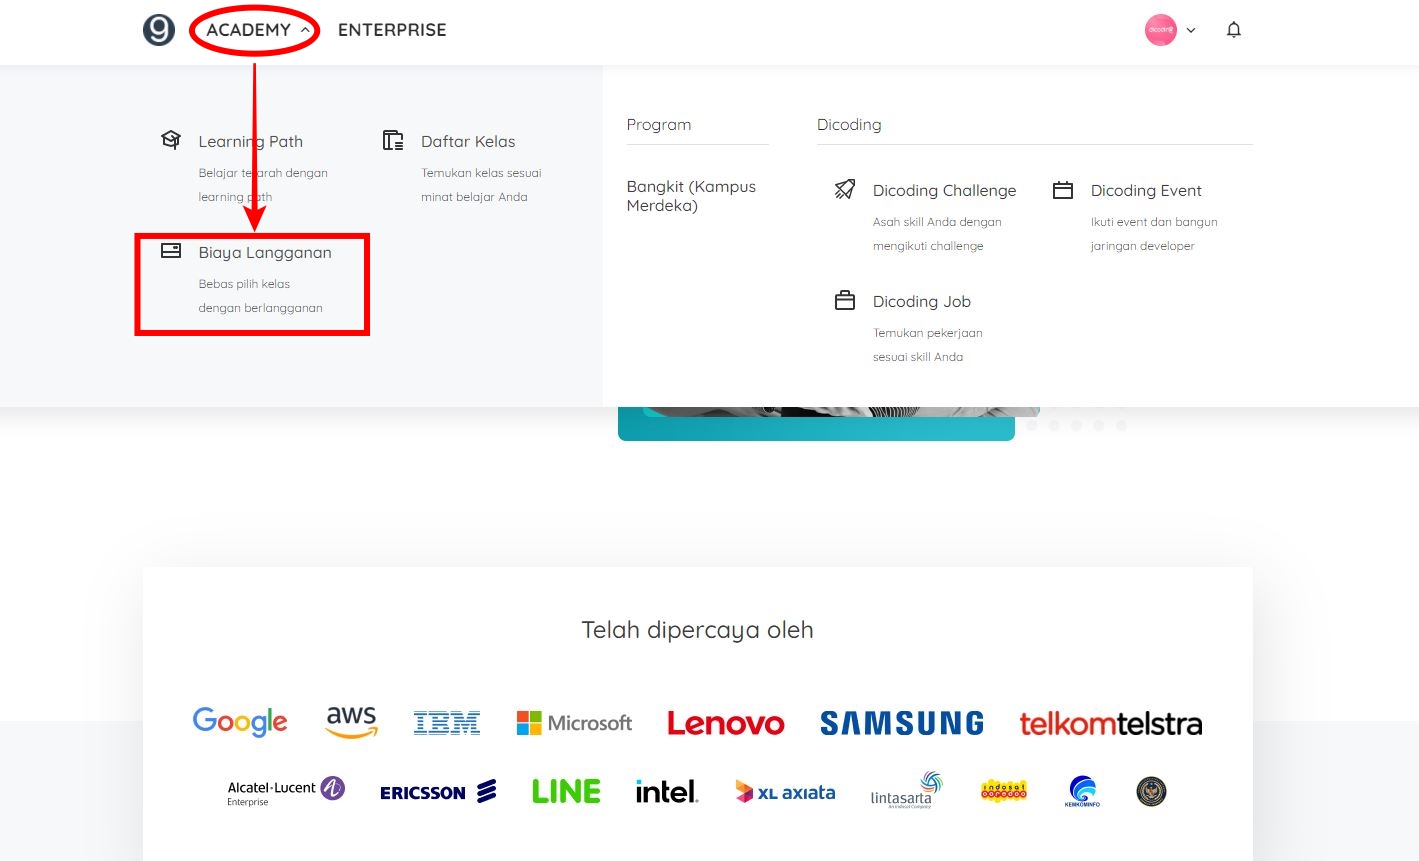Viewport: 1419px width, 861px height.
Task: Open Bangkit (Kampus Merdeka) program link
Action: pos(691,196)
